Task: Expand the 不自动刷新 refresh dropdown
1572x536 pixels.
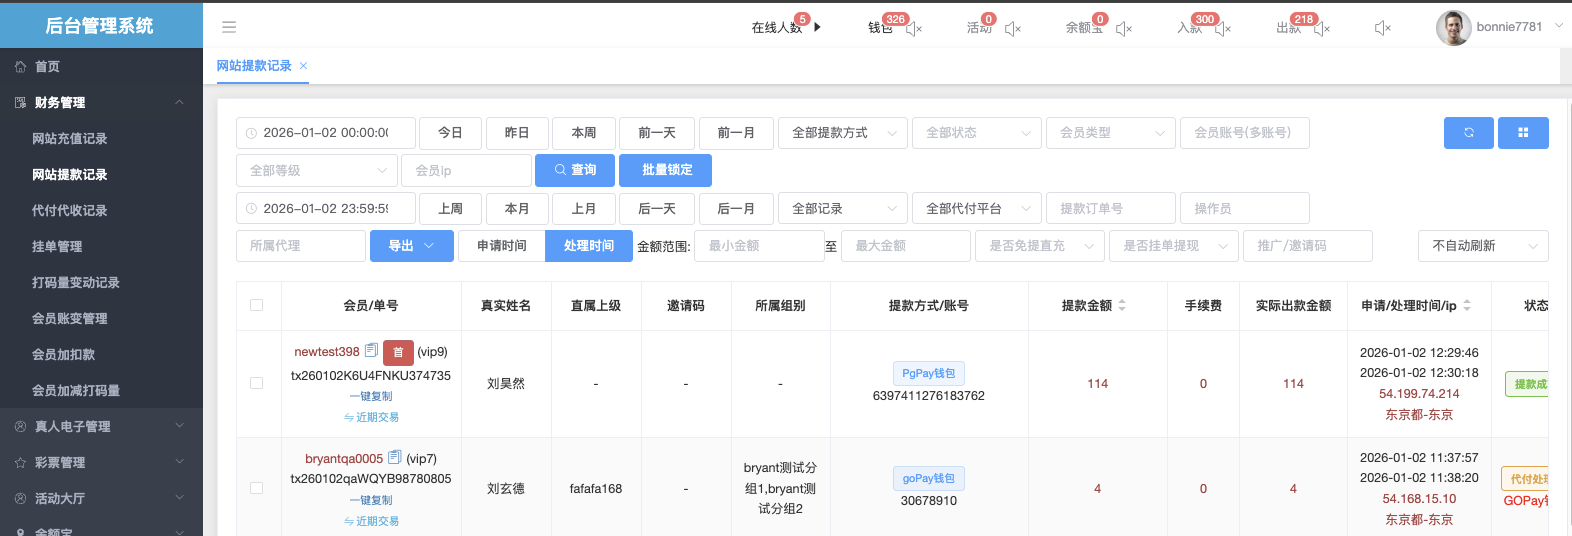Action: 1482,246
